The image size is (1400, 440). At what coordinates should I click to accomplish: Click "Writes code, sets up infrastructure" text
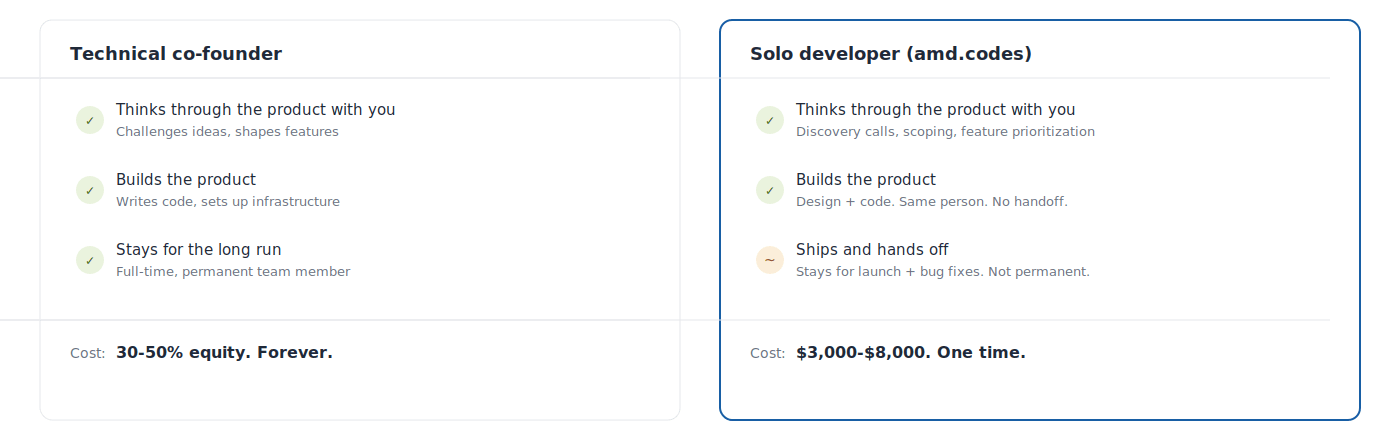click(228, 202)
